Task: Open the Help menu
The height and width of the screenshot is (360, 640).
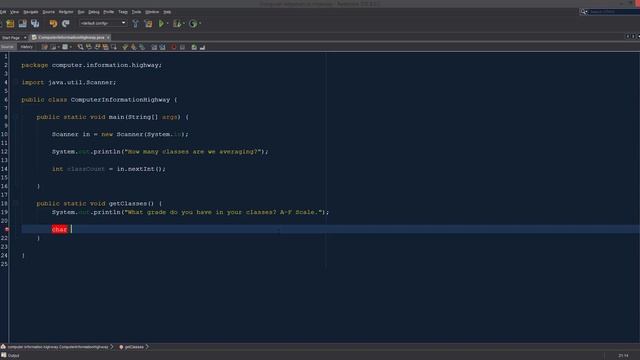Action: point(167,12)
